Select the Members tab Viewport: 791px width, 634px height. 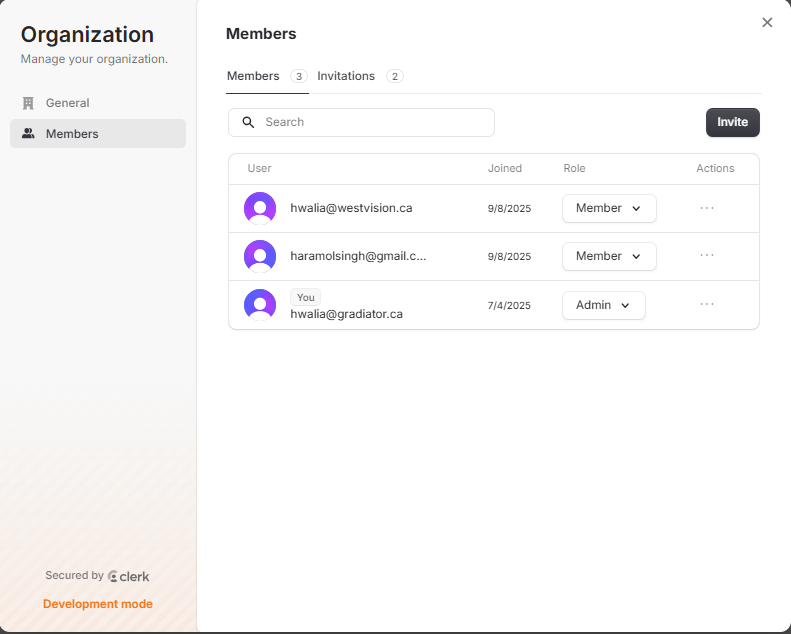pos(253,76)
